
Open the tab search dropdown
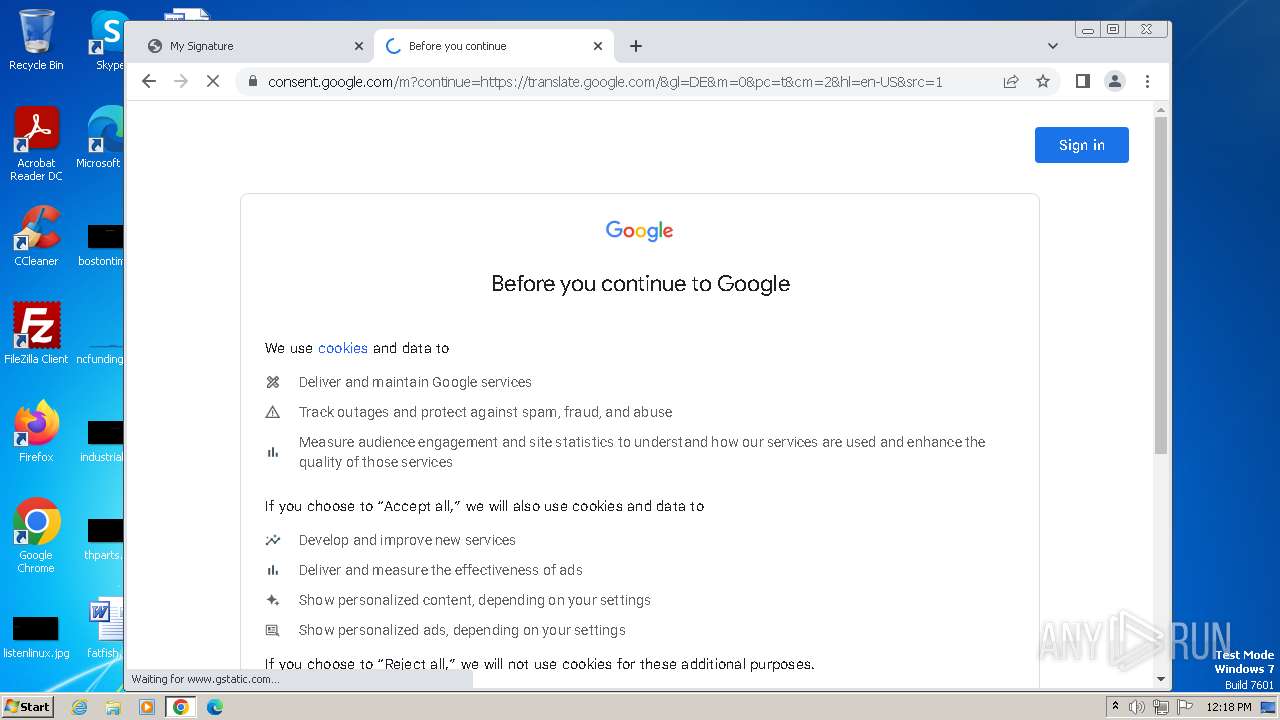click(x=1052, y=46)
